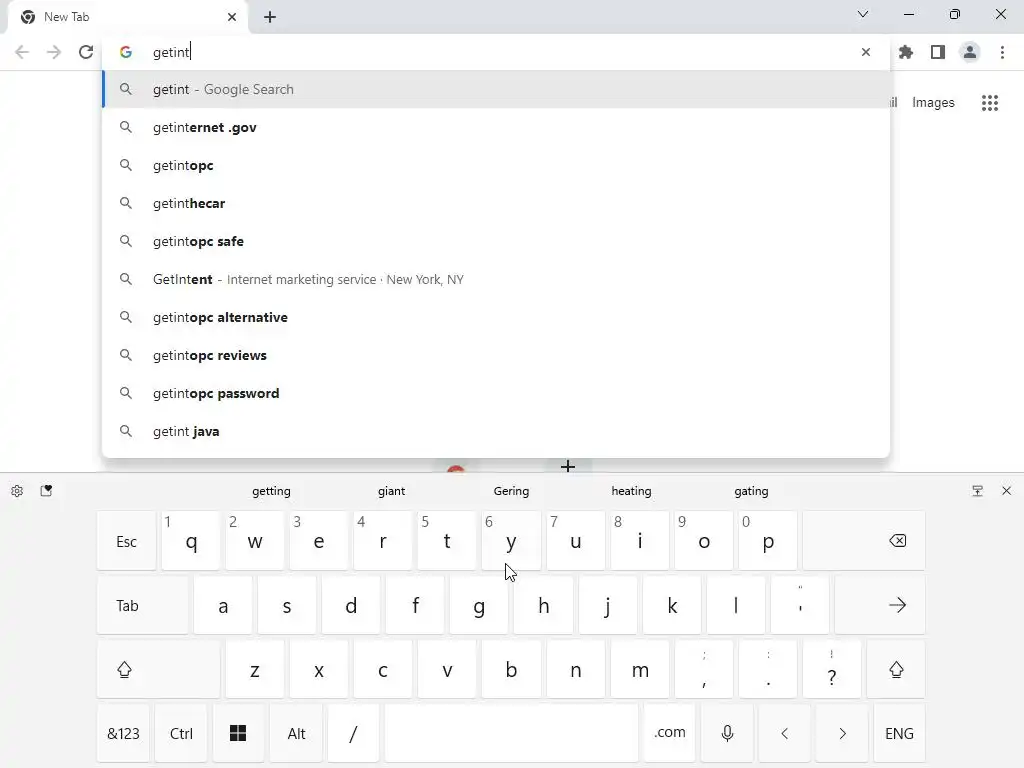
Task: Pick the GetIntent marketing service suggestion
Action: tap(496, 280)
